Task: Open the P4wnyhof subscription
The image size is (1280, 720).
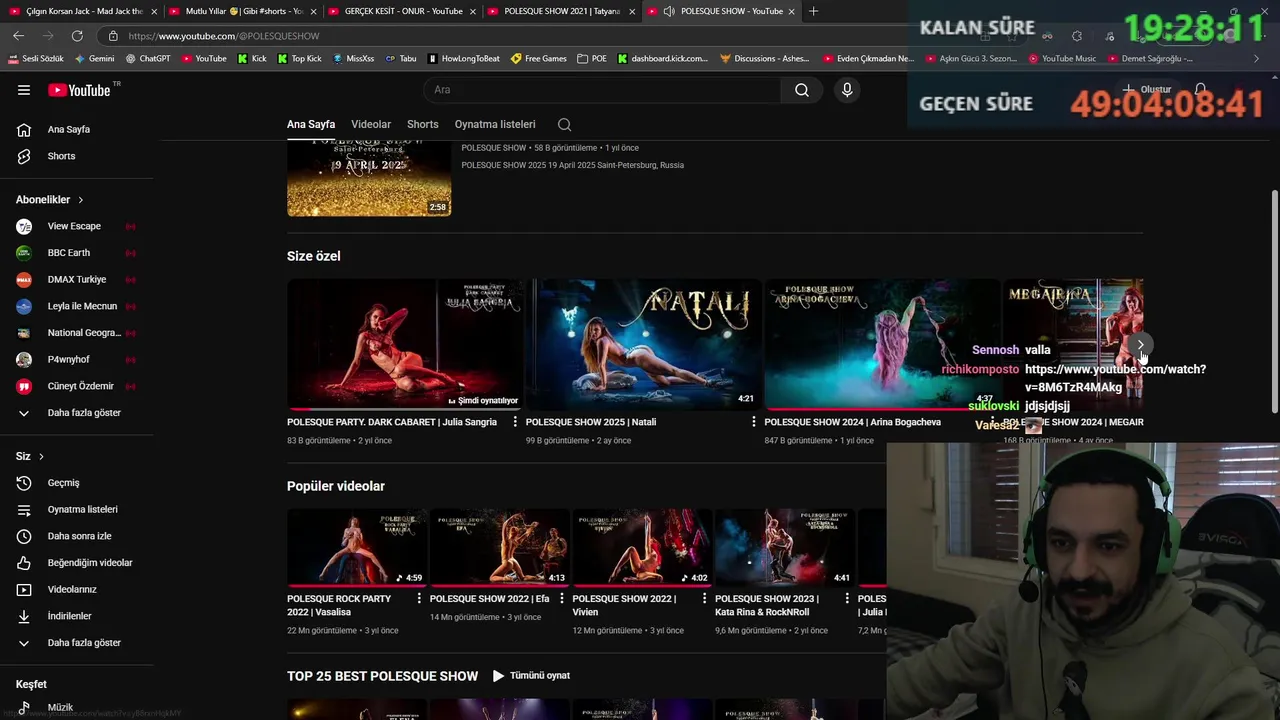Action: pos(76,359)
